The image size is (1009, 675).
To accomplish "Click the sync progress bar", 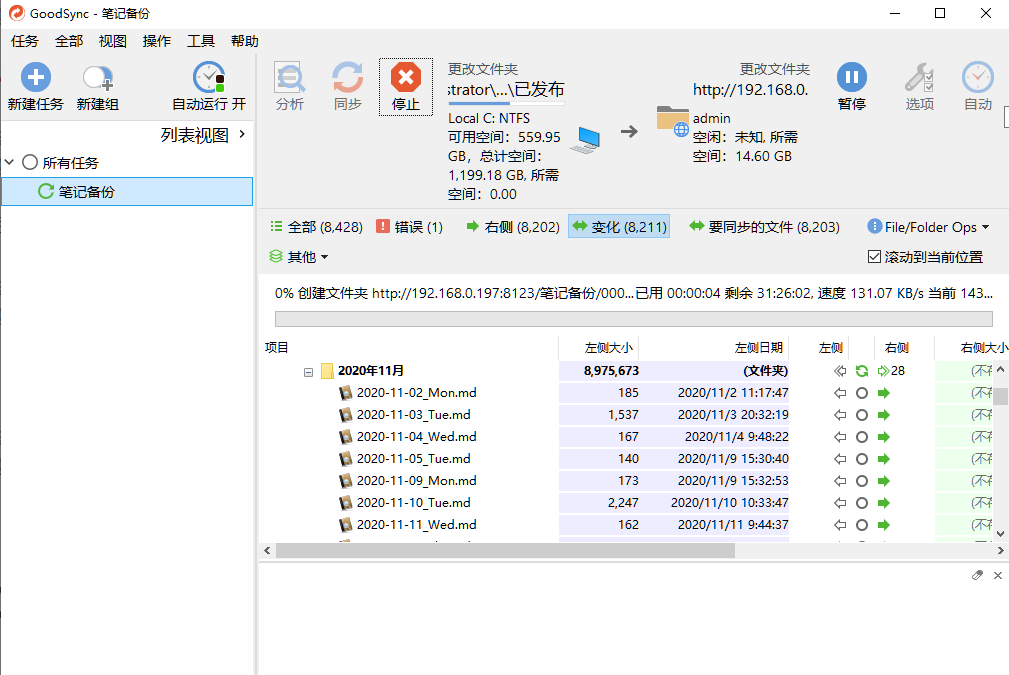I will coord(633,319).
